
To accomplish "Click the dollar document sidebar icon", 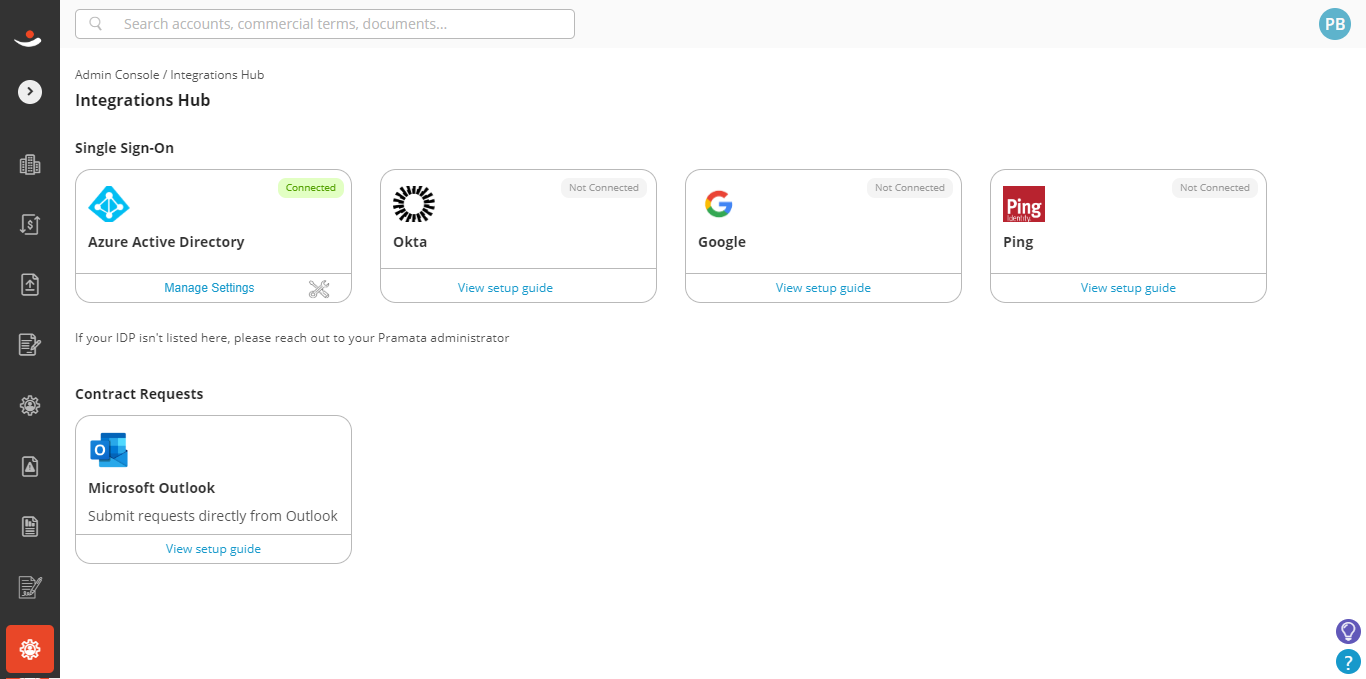I will tap(30, 224).
